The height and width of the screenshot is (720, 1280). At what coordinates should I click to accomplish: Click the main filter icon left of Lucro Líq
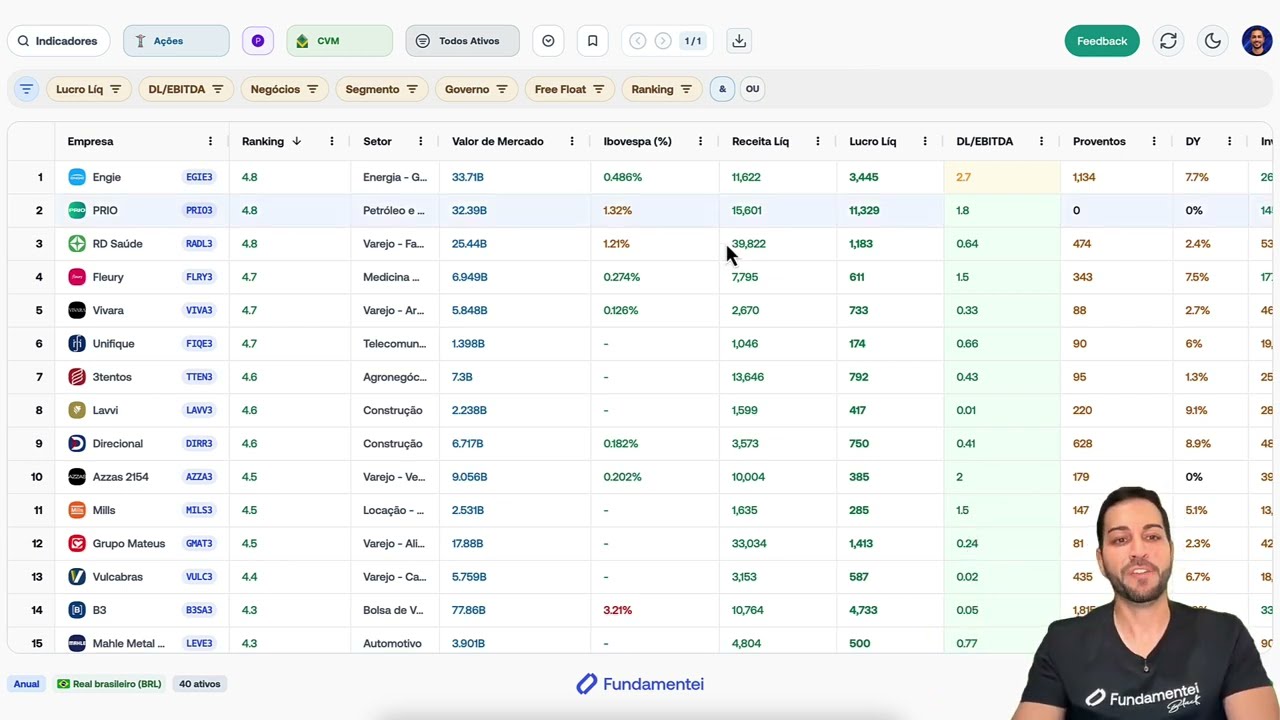click(x=27, y=89)
